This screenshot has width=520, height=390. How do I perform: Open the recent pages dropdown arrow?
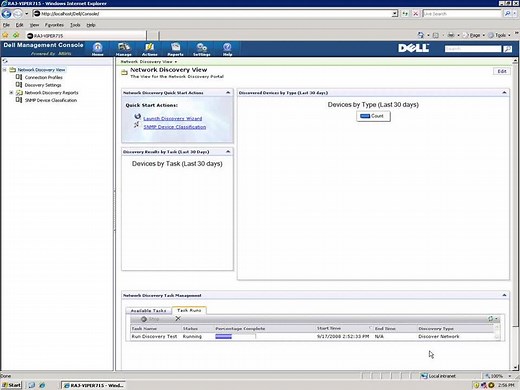(x=27, y=14)
